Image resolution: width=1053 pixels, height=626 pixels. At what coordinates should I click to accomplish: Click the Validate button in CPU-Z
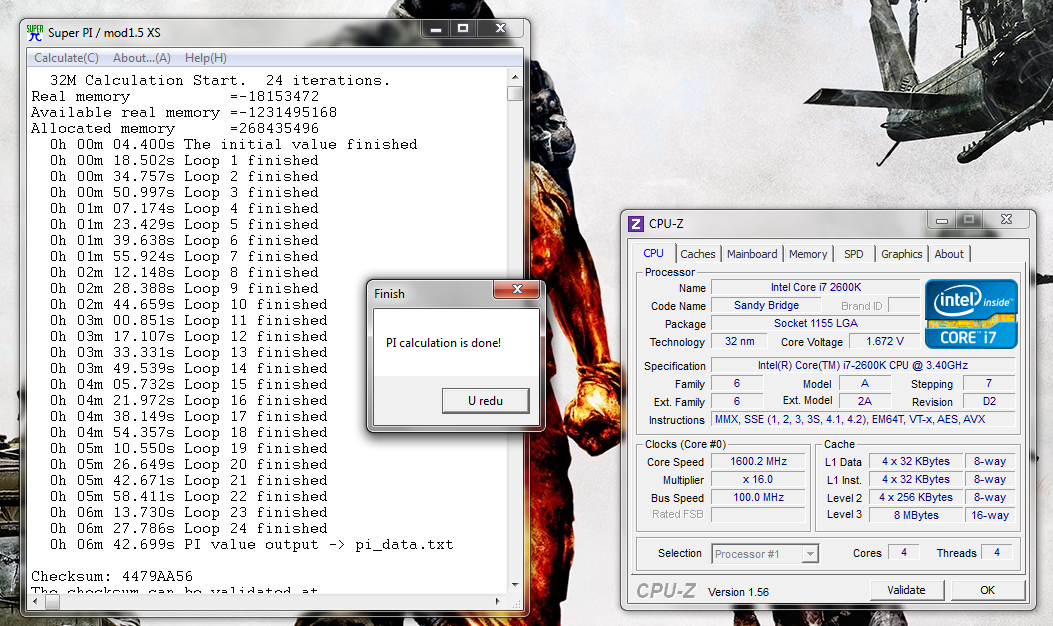click(x=907, y=590)
